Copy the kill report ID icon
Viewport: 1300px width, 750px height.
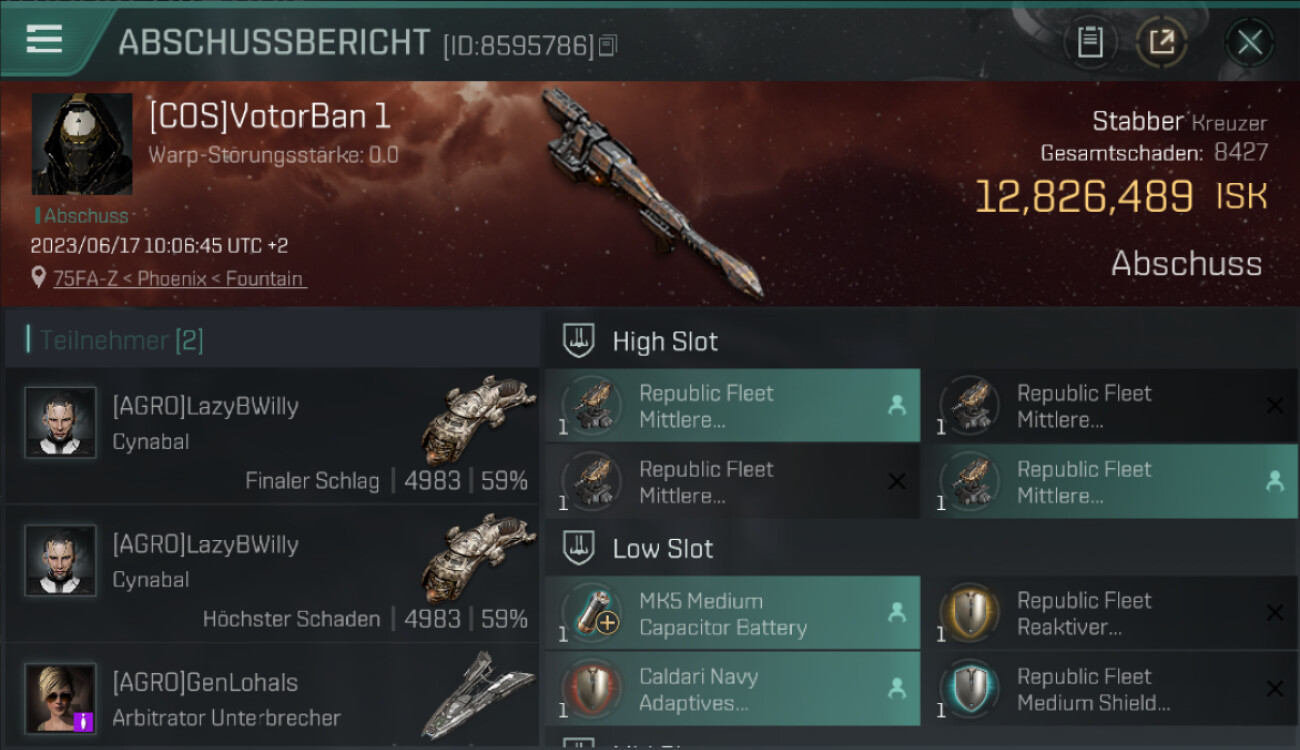point(608,45)
